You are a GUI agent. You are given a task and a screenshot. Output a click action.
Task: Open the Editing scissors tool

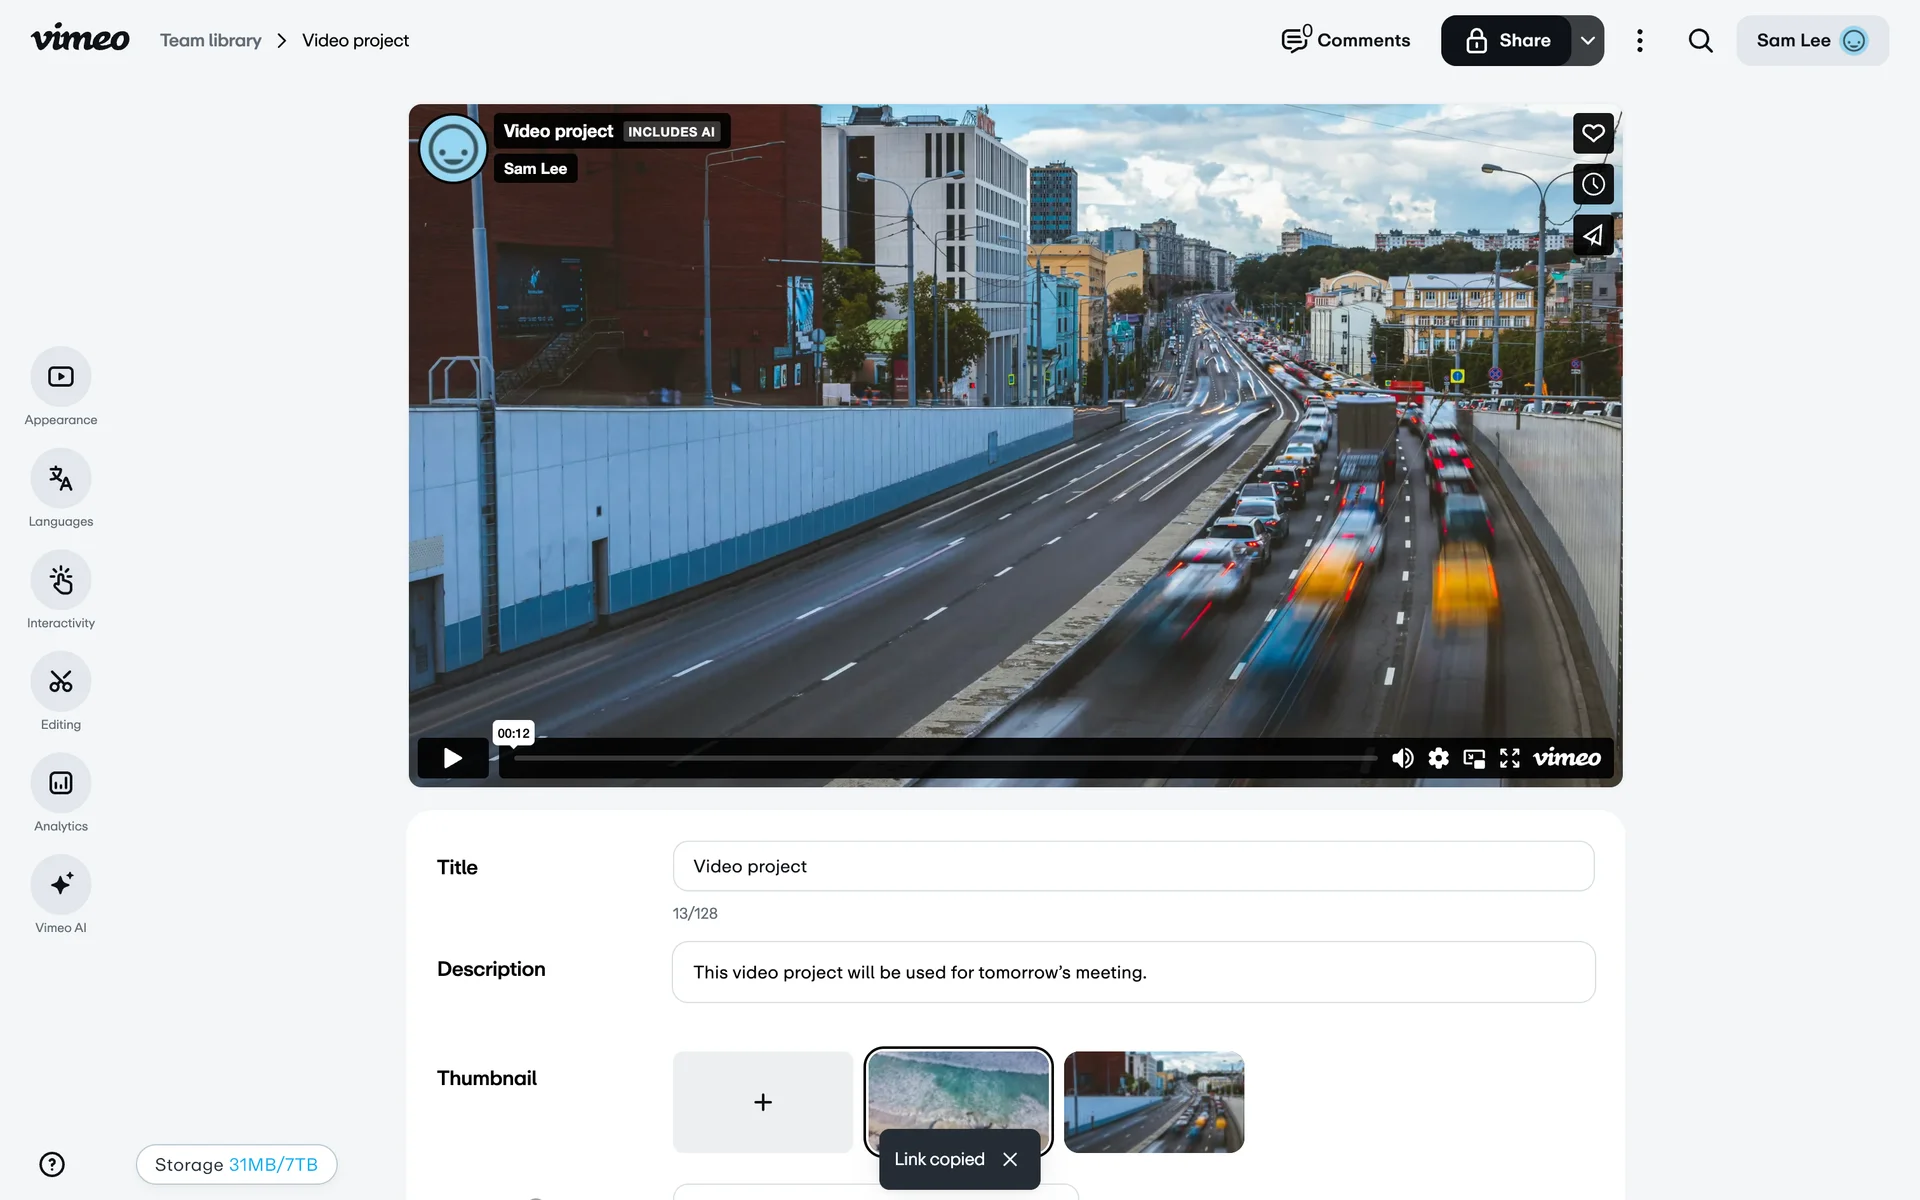(x=61, y=682)
